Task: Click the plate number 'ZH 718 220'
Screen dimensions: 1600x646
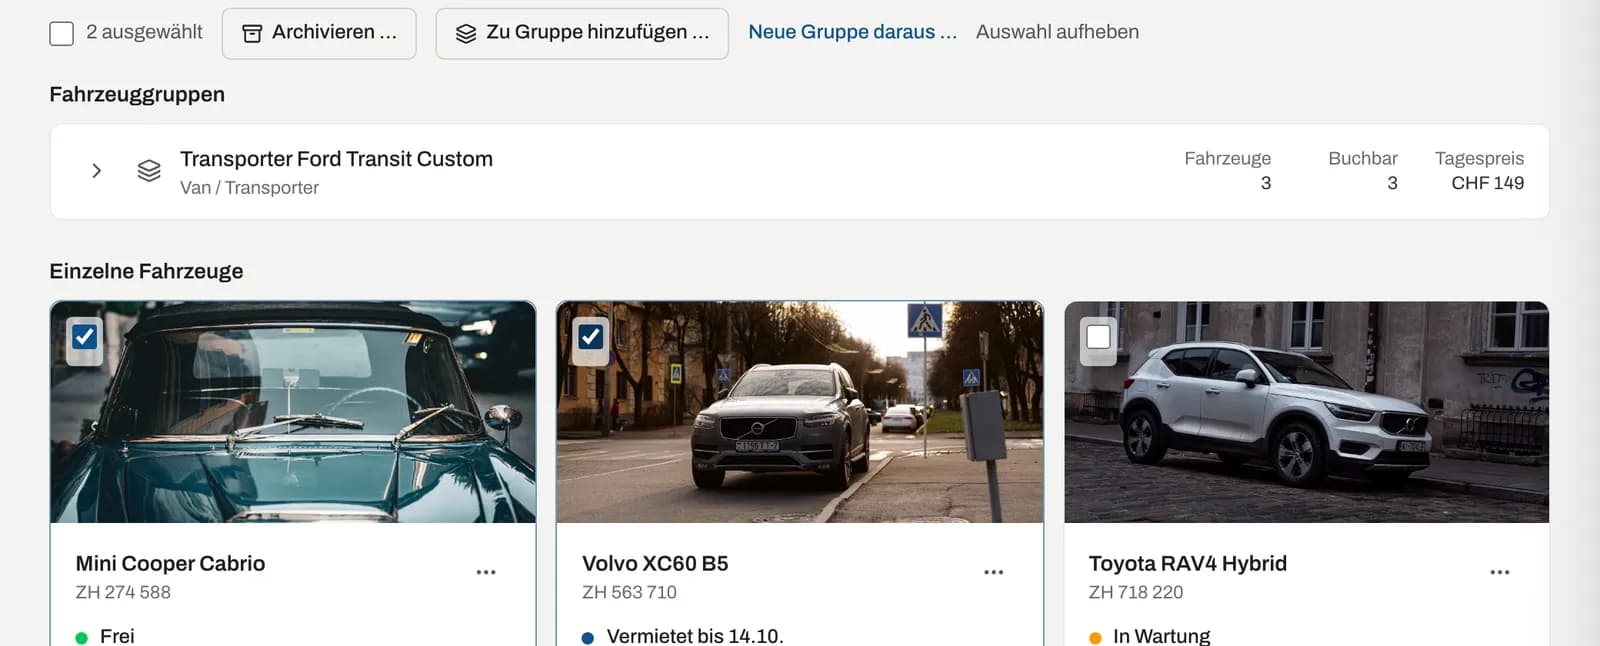Action: [x=1136, y=592]
